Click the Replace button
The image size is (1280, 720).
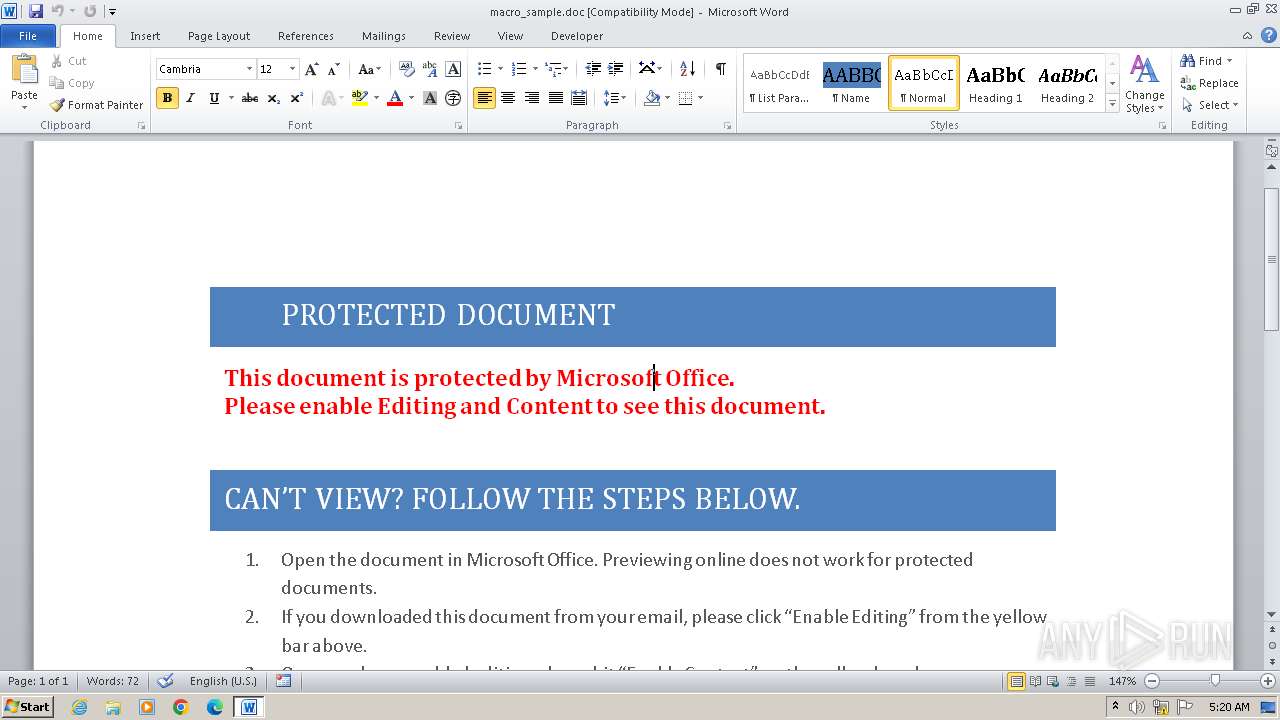pyautogui.click(x=1209, y=83)
